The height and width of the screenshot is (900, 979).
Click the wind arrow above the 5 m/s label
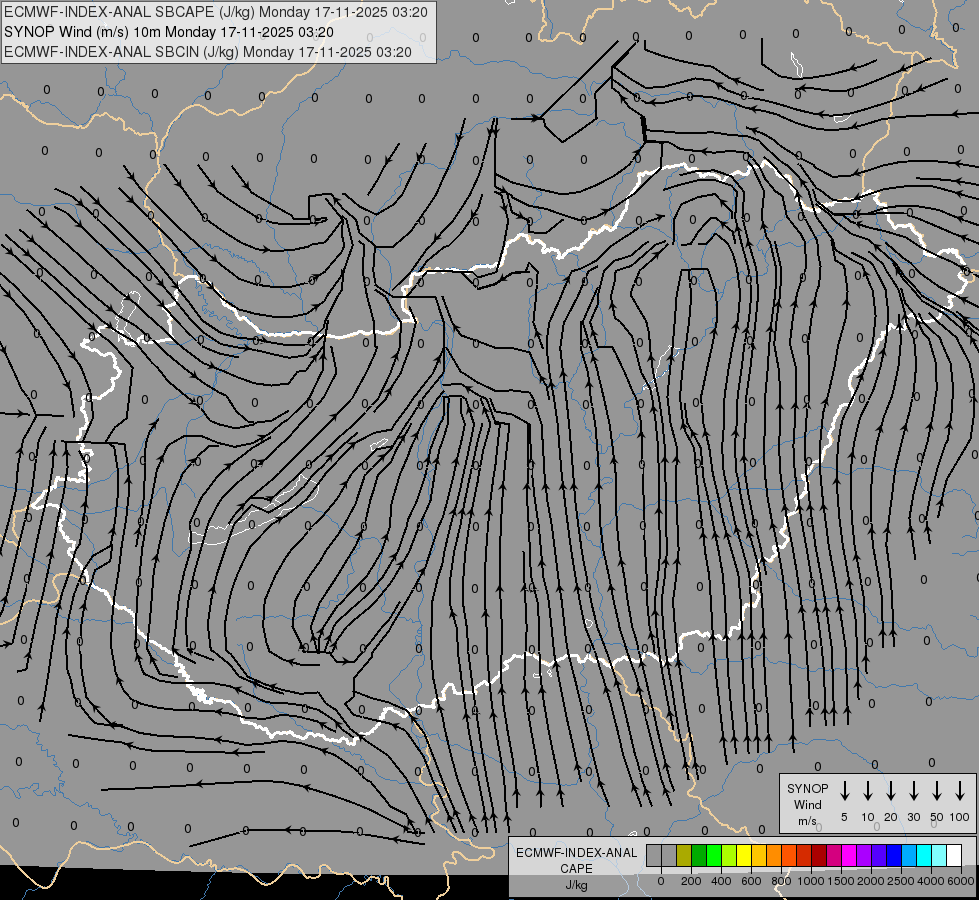coord(844,791)
